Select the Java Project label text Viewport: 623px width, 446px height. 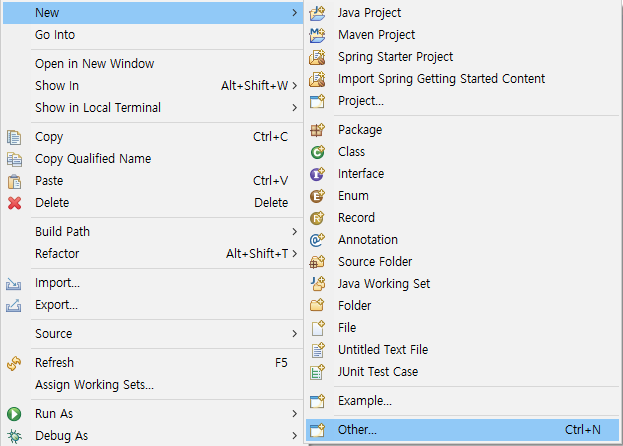[x=370, y=13]
